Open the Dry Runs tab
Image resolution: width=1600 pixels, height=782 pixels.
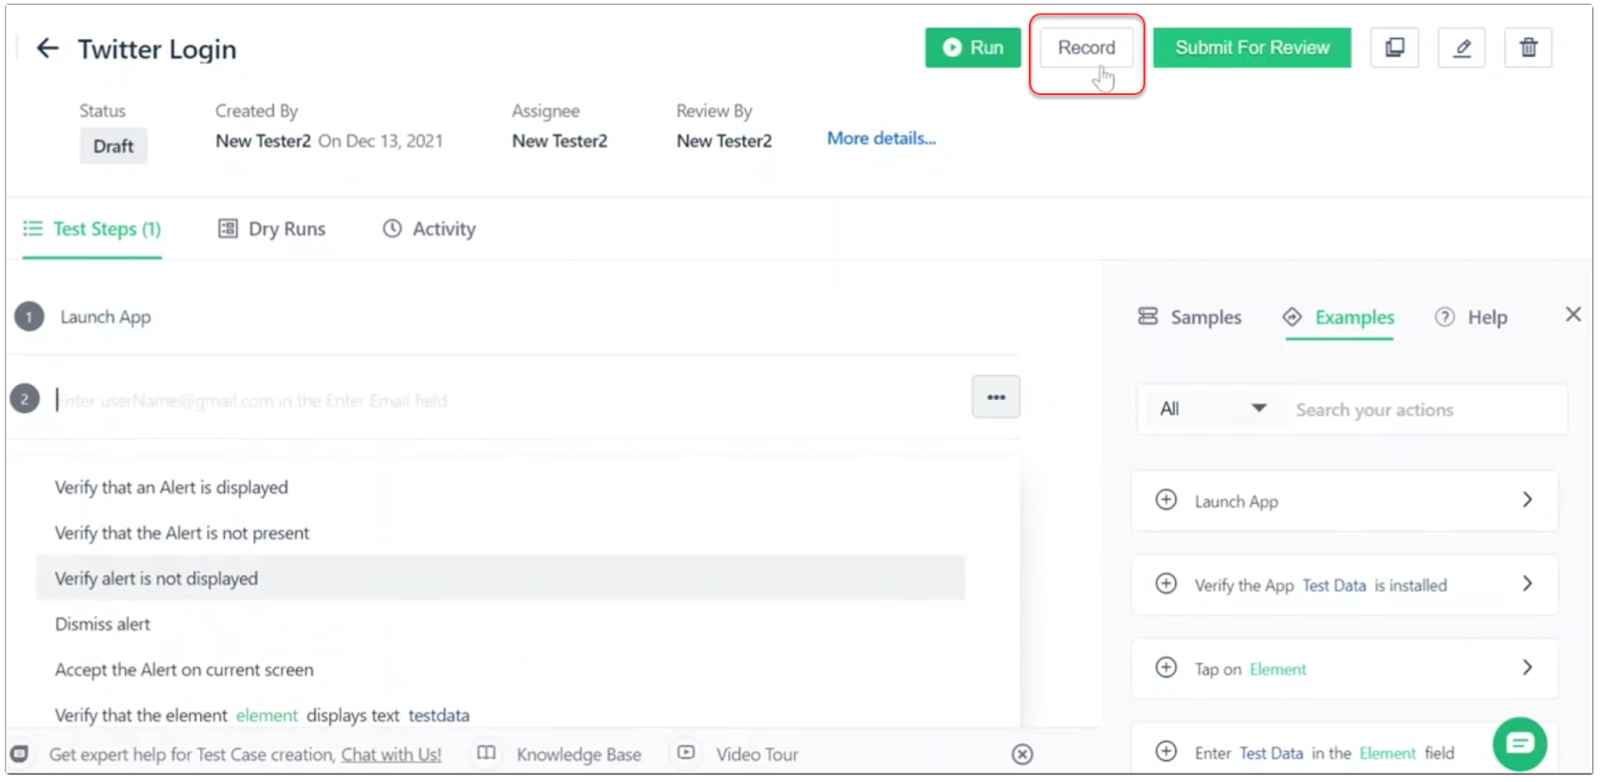272,229
